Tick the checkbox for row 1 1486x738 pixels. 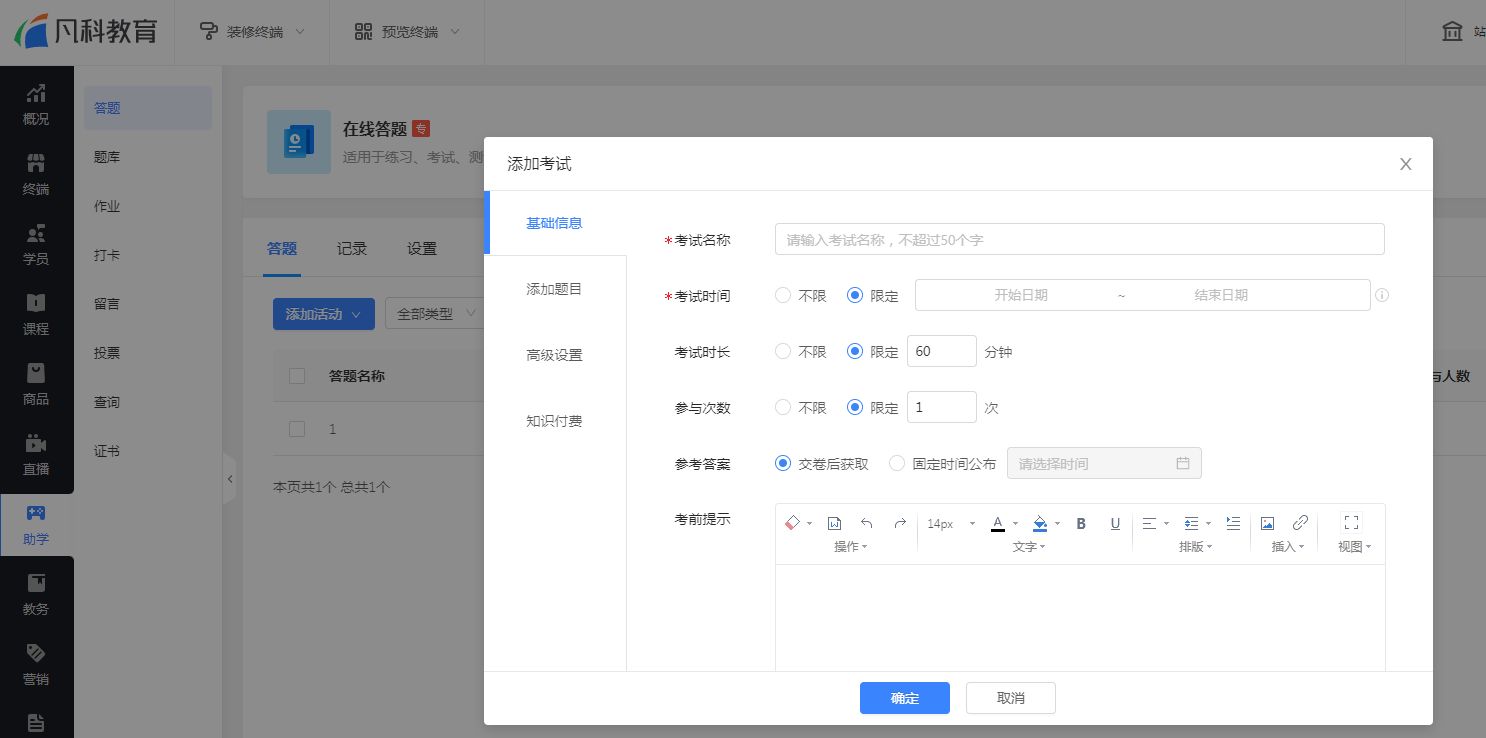coord(297,429)
